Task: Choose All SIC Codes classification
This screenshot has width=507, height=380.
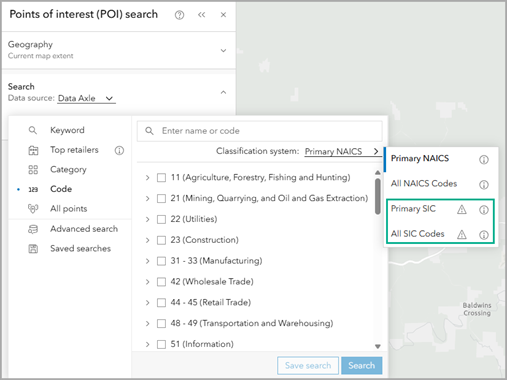Action: click(417, 234)
